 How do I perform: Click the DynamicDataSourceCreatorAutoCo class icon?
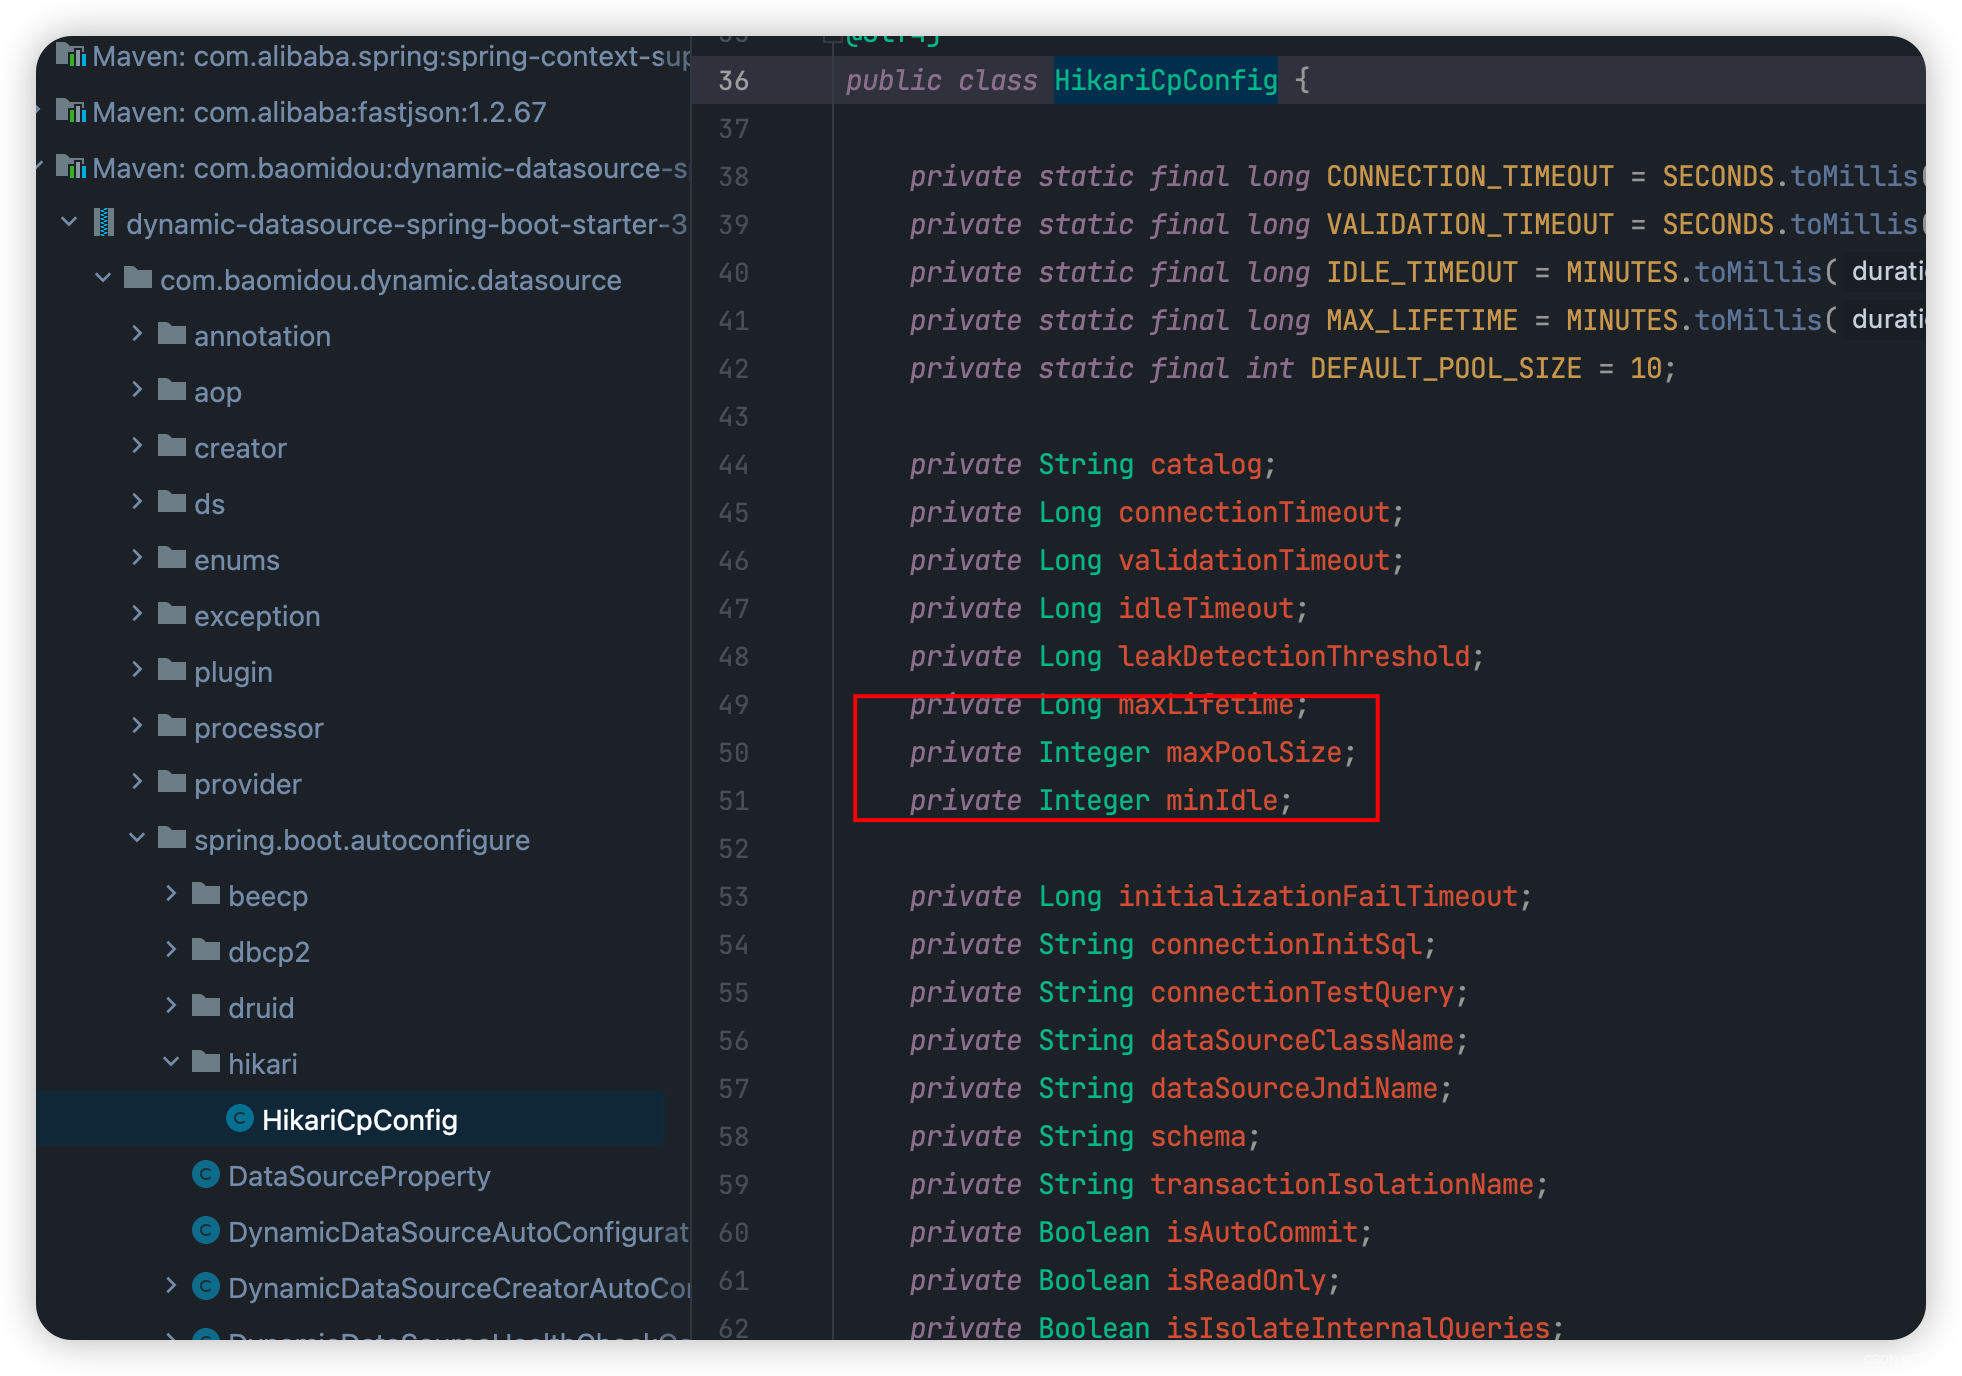point(205,1286)
